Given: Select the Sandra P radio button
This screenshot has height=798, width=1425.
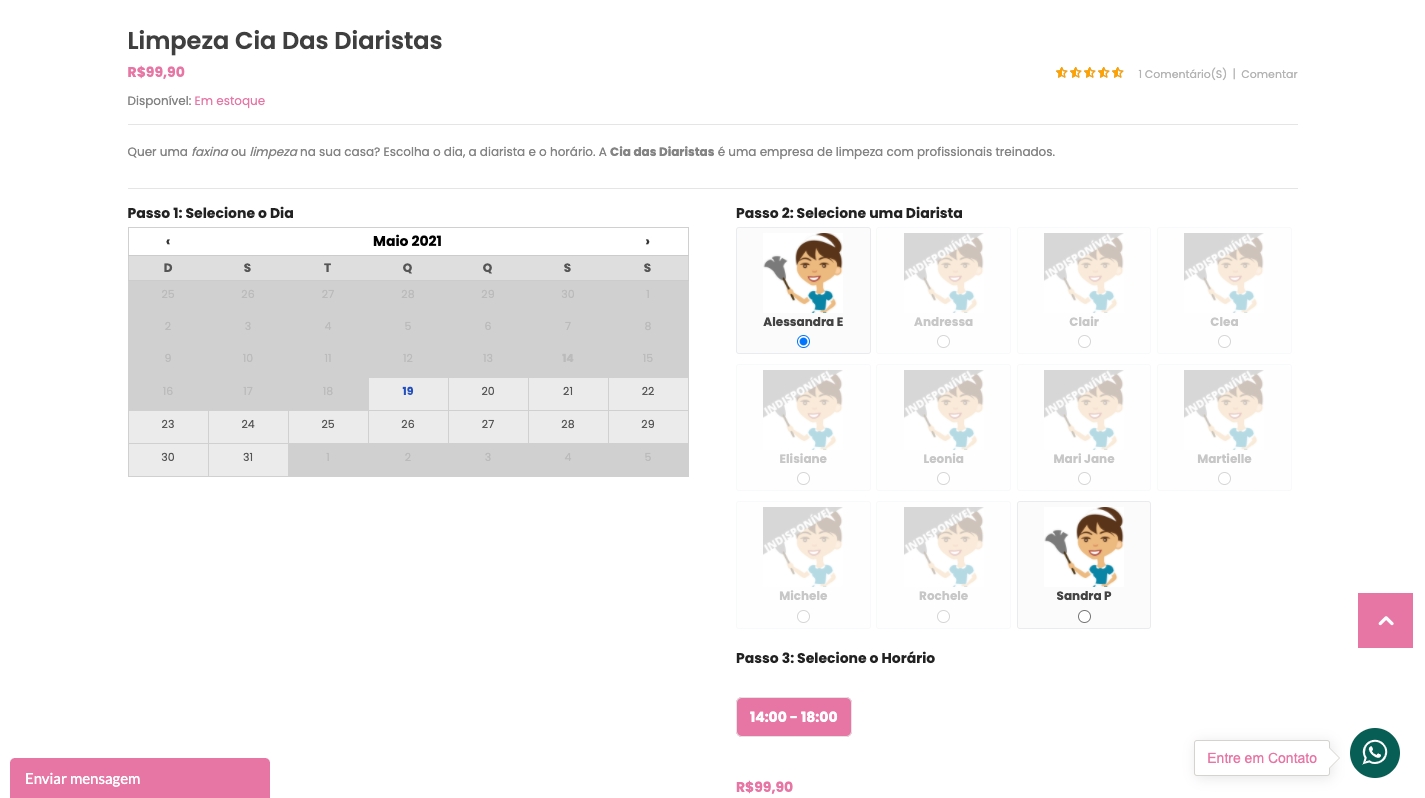Looking at the screenshot, I should (x=1084, y=616).
